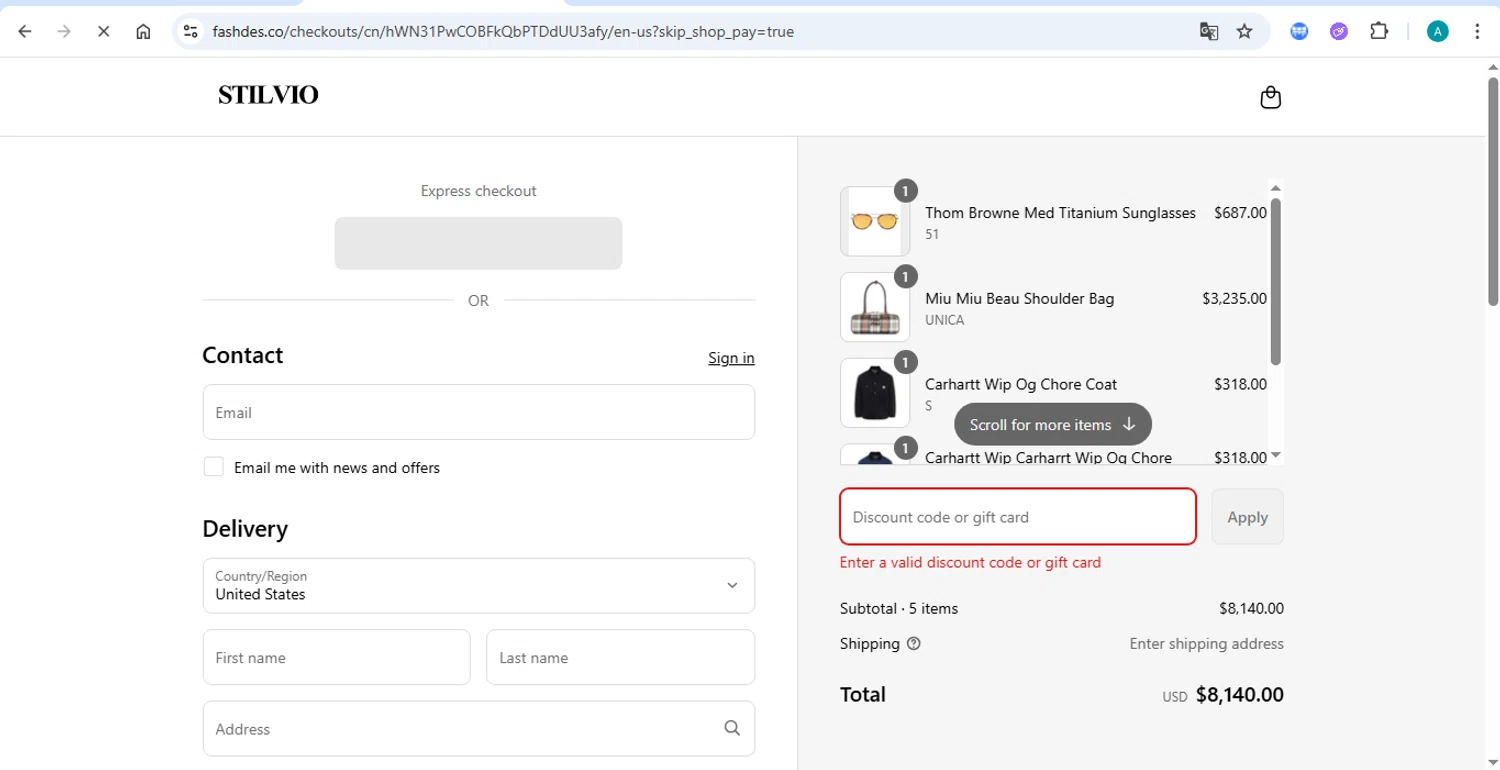The width and height of the screenshot is (1500, 770).
Task: Focus the Last name field
Action: (620, 657)
